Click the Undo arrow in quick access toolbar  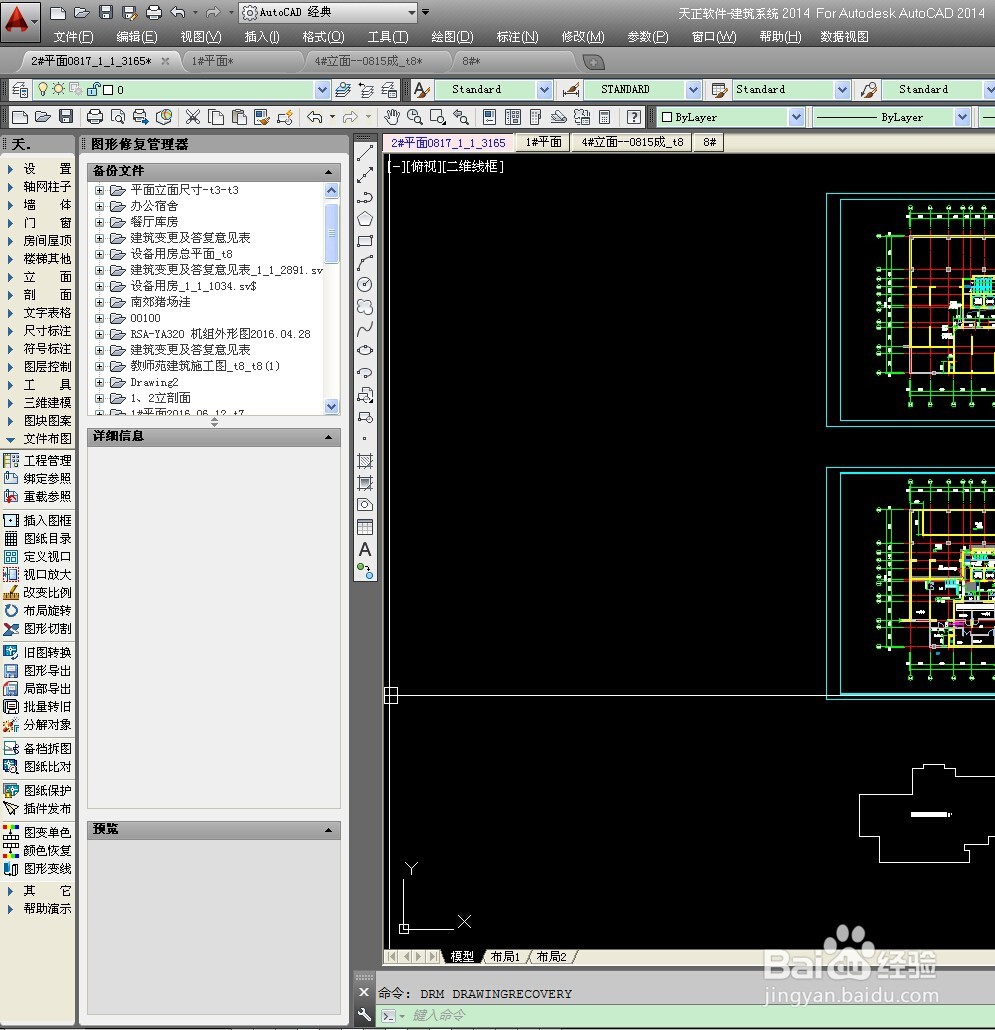[177, 12]
